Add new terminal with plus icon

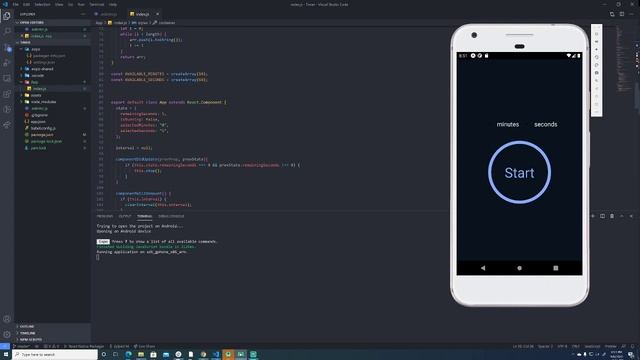coord(593,216)
